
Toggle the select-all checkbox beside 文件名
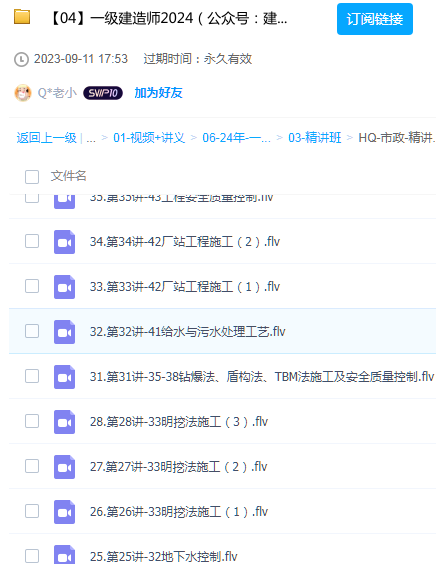[x=32, y=177]
